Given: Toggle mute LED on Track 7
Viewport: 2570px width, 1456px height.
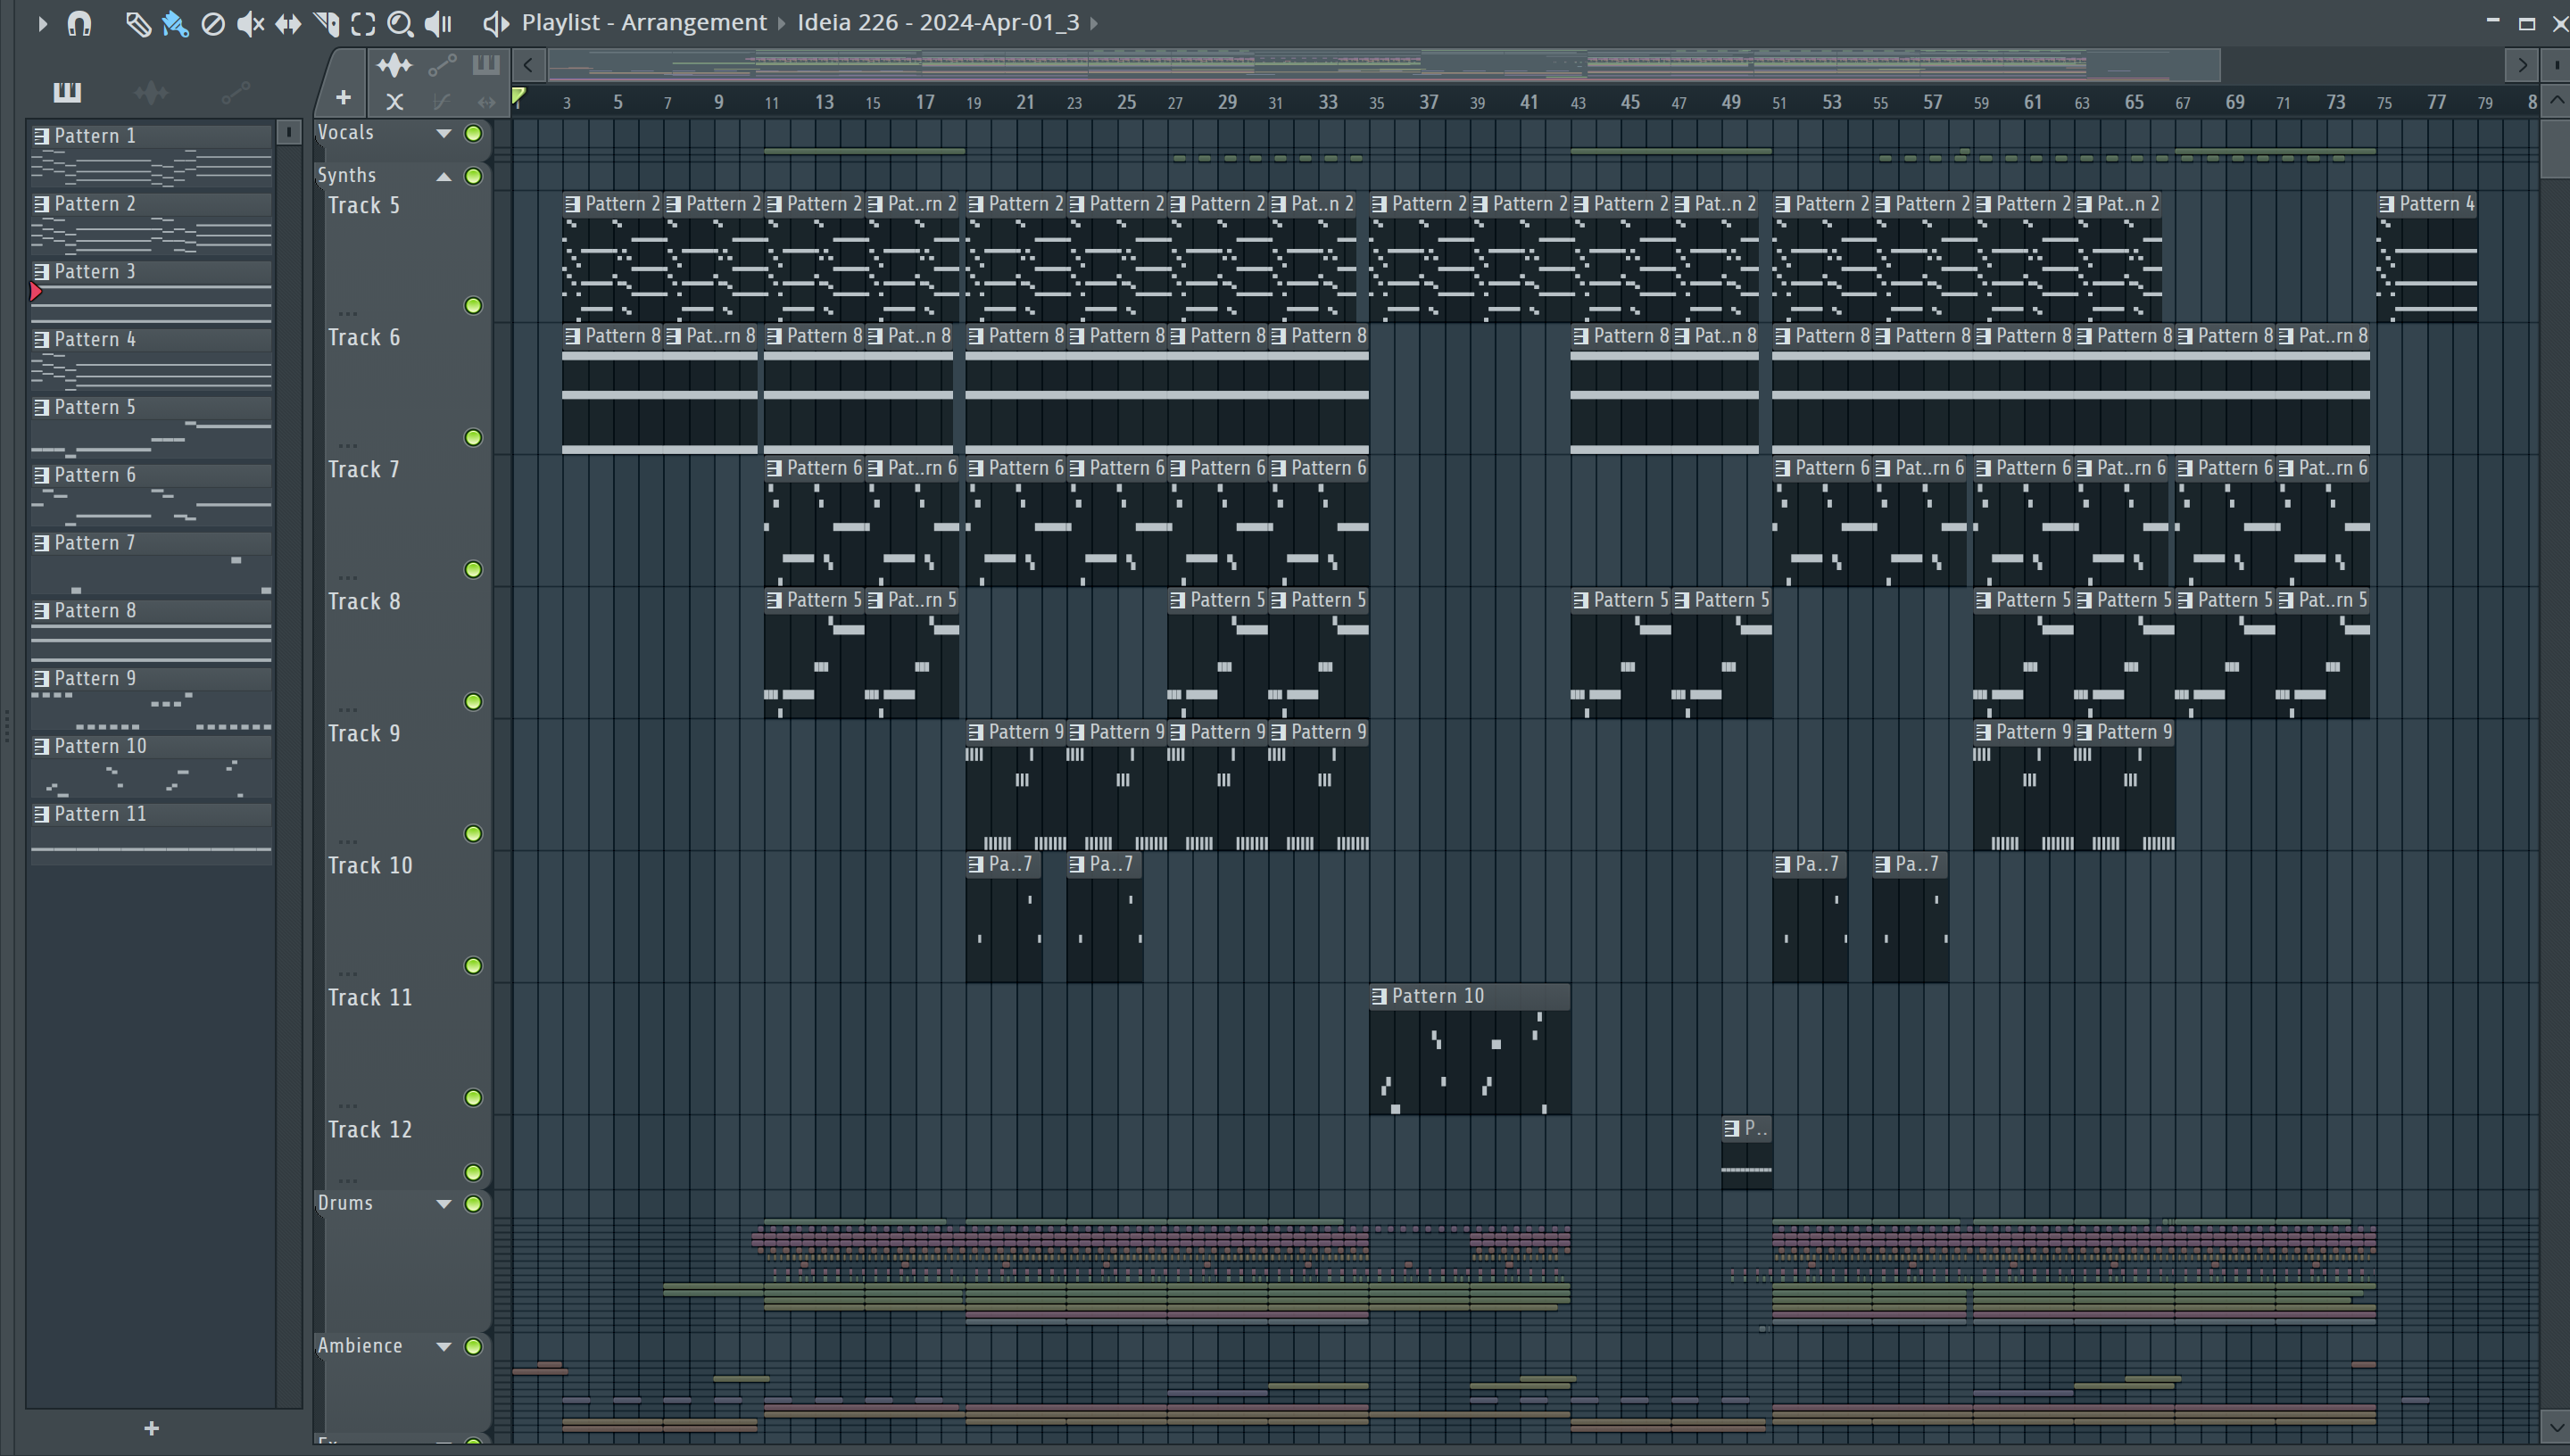Looking at the screenshot, I should pos(473,569).
